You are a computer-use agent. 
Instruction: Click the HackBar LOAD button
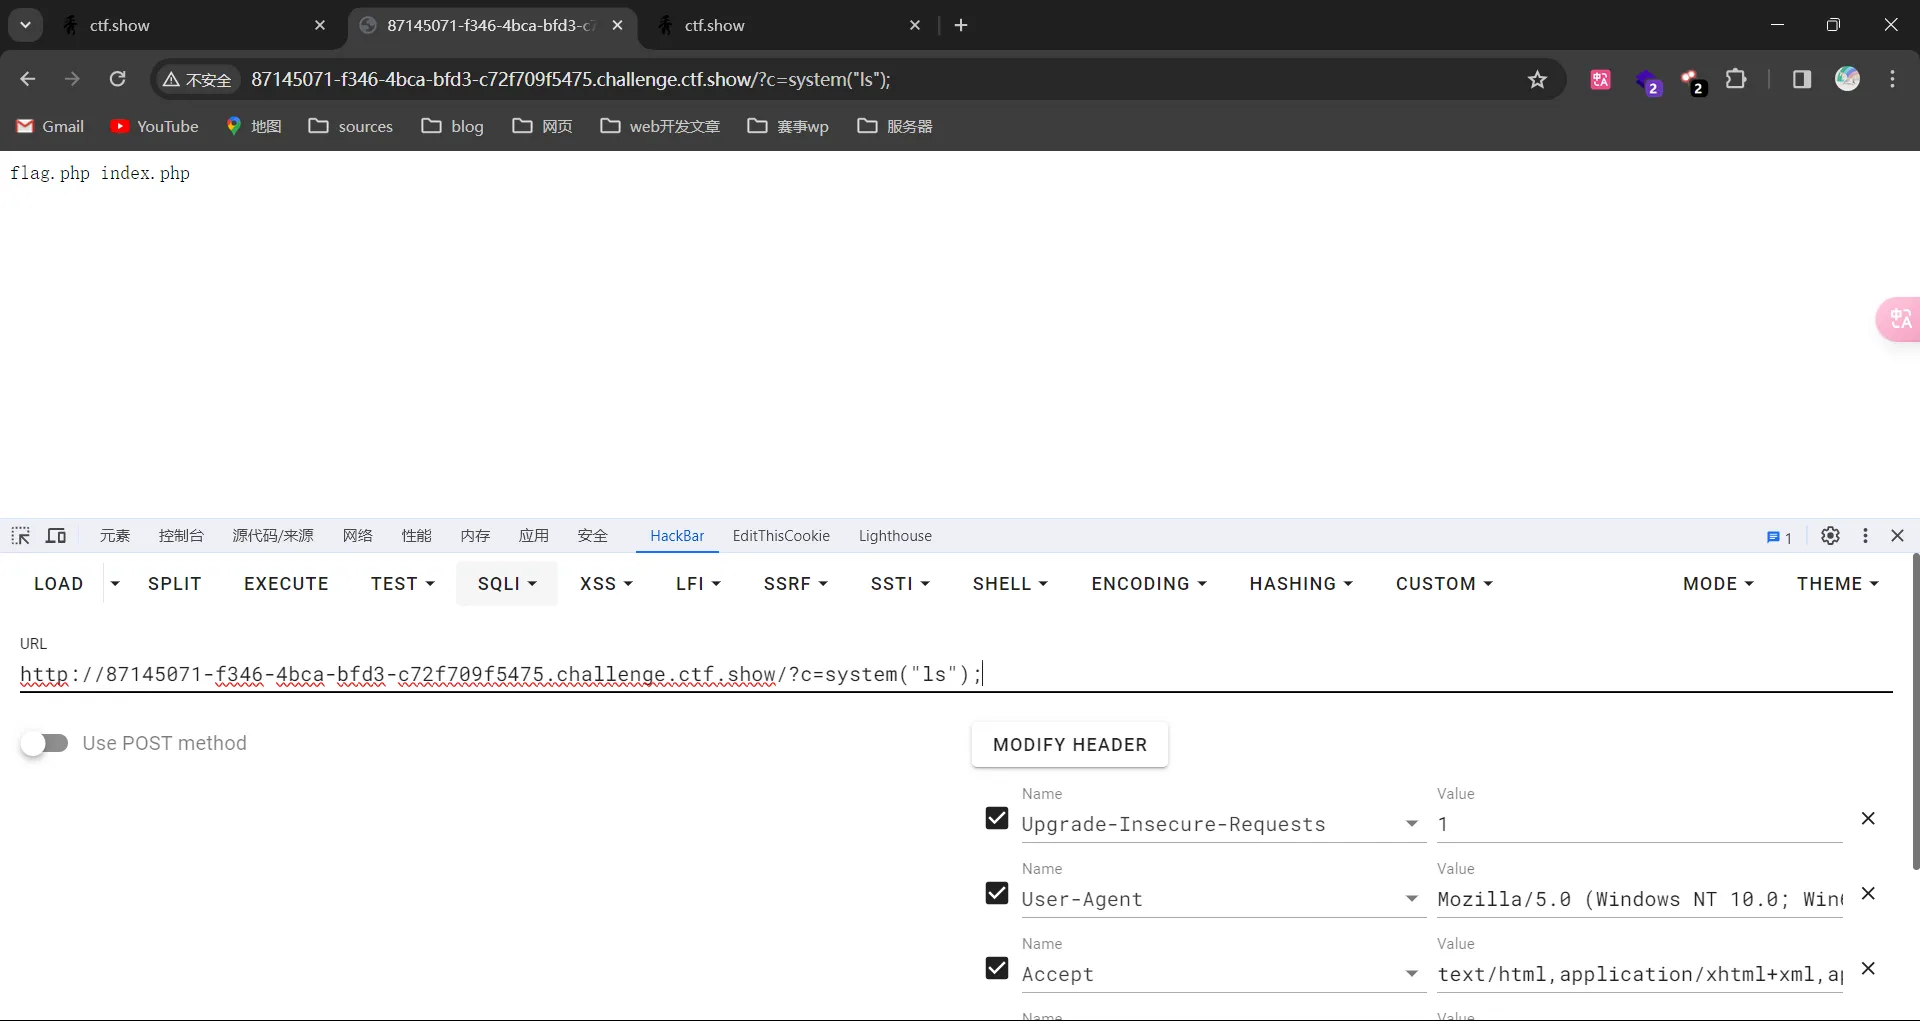coord(59,584)
